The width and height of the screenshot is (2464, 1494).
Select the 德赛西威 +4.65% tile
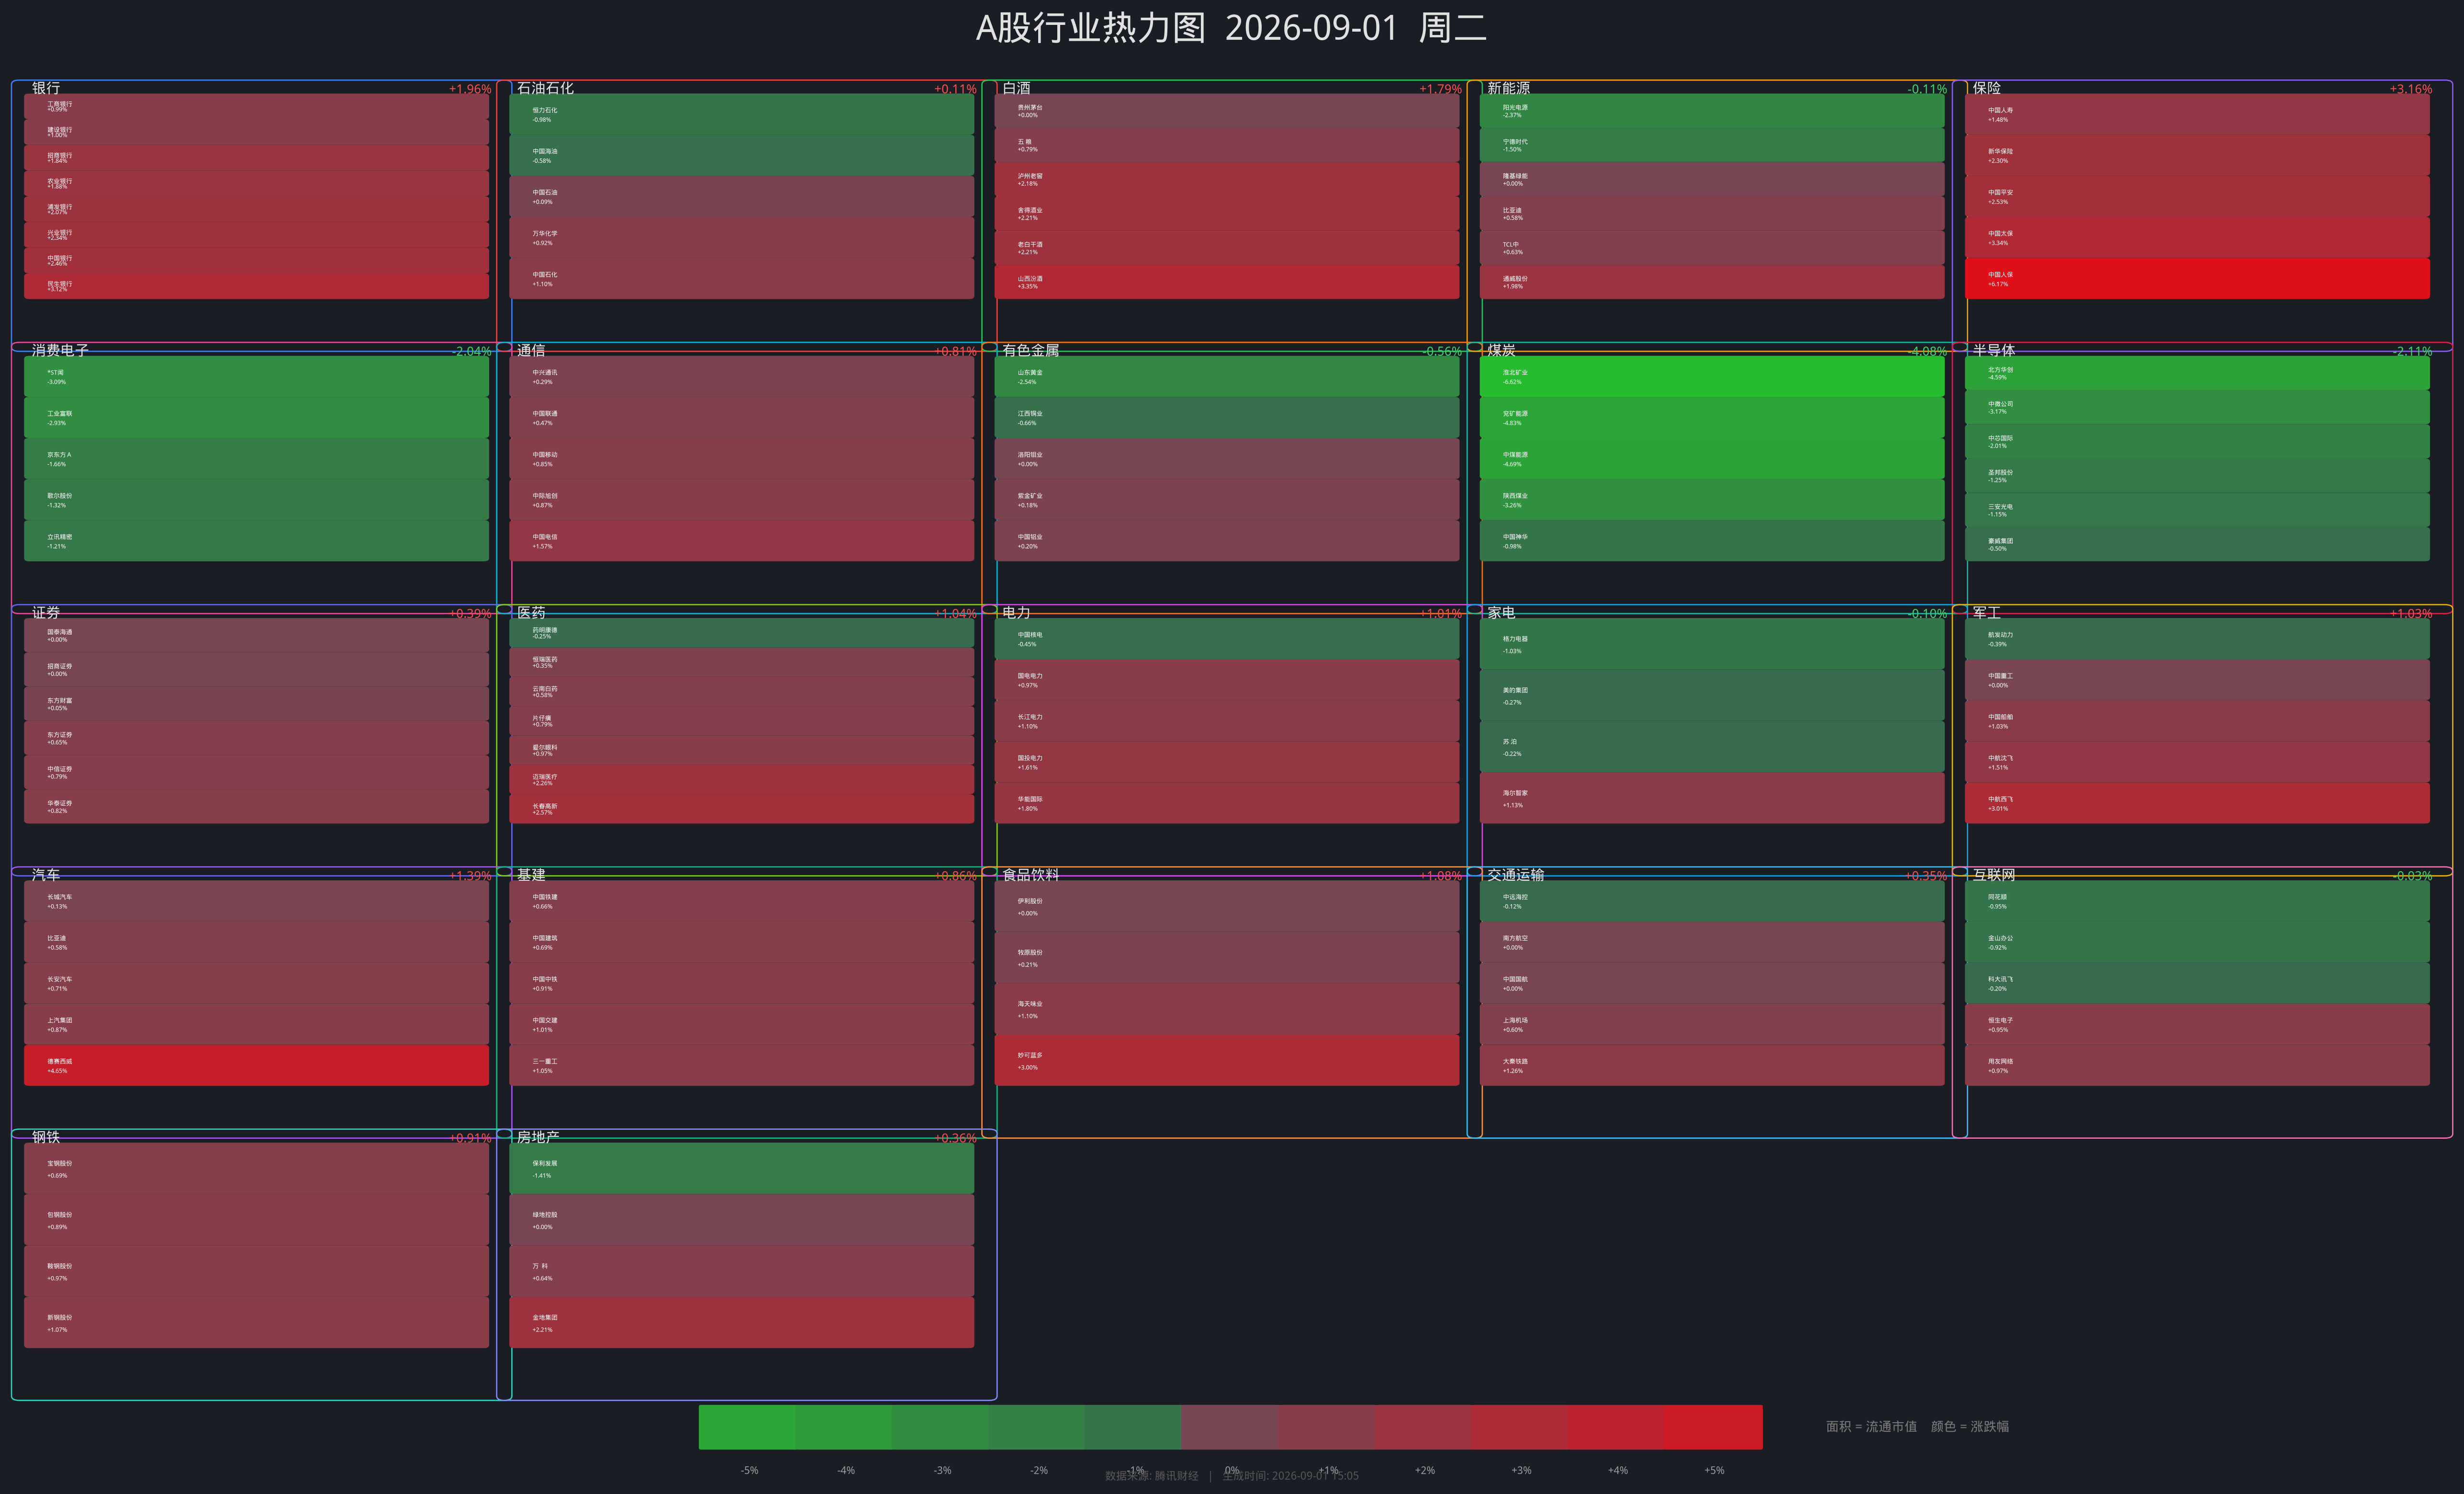click(x=256, y=1065)
